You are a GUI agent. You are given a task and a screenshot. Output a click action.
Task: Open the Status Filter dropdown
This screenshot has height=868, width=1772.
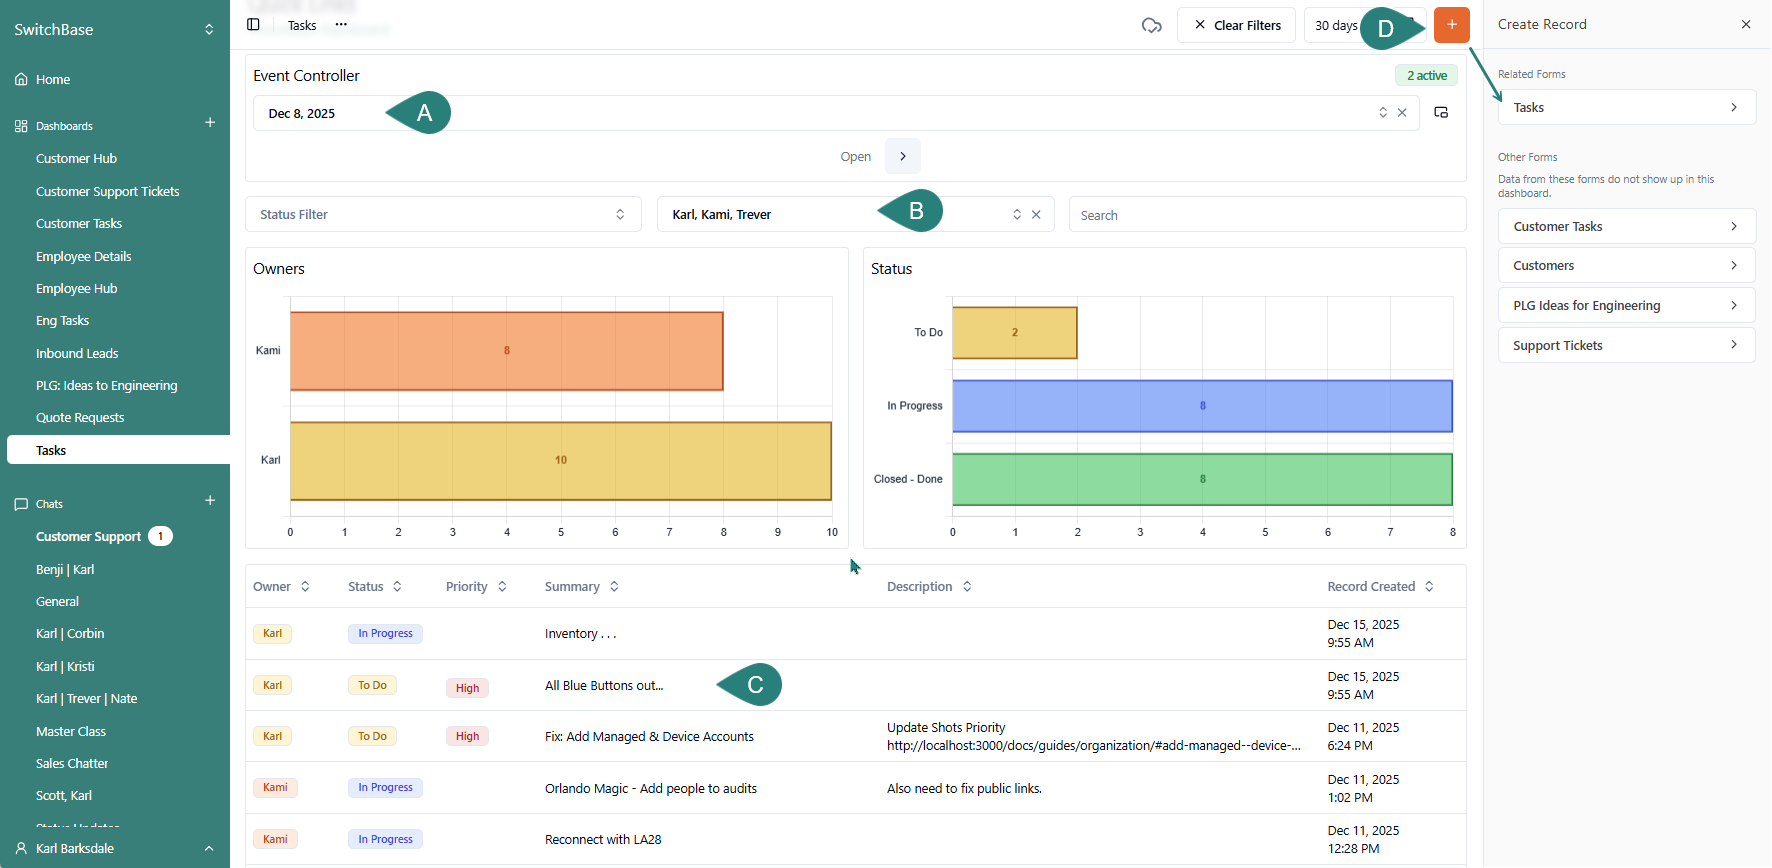tap(442, 215)
